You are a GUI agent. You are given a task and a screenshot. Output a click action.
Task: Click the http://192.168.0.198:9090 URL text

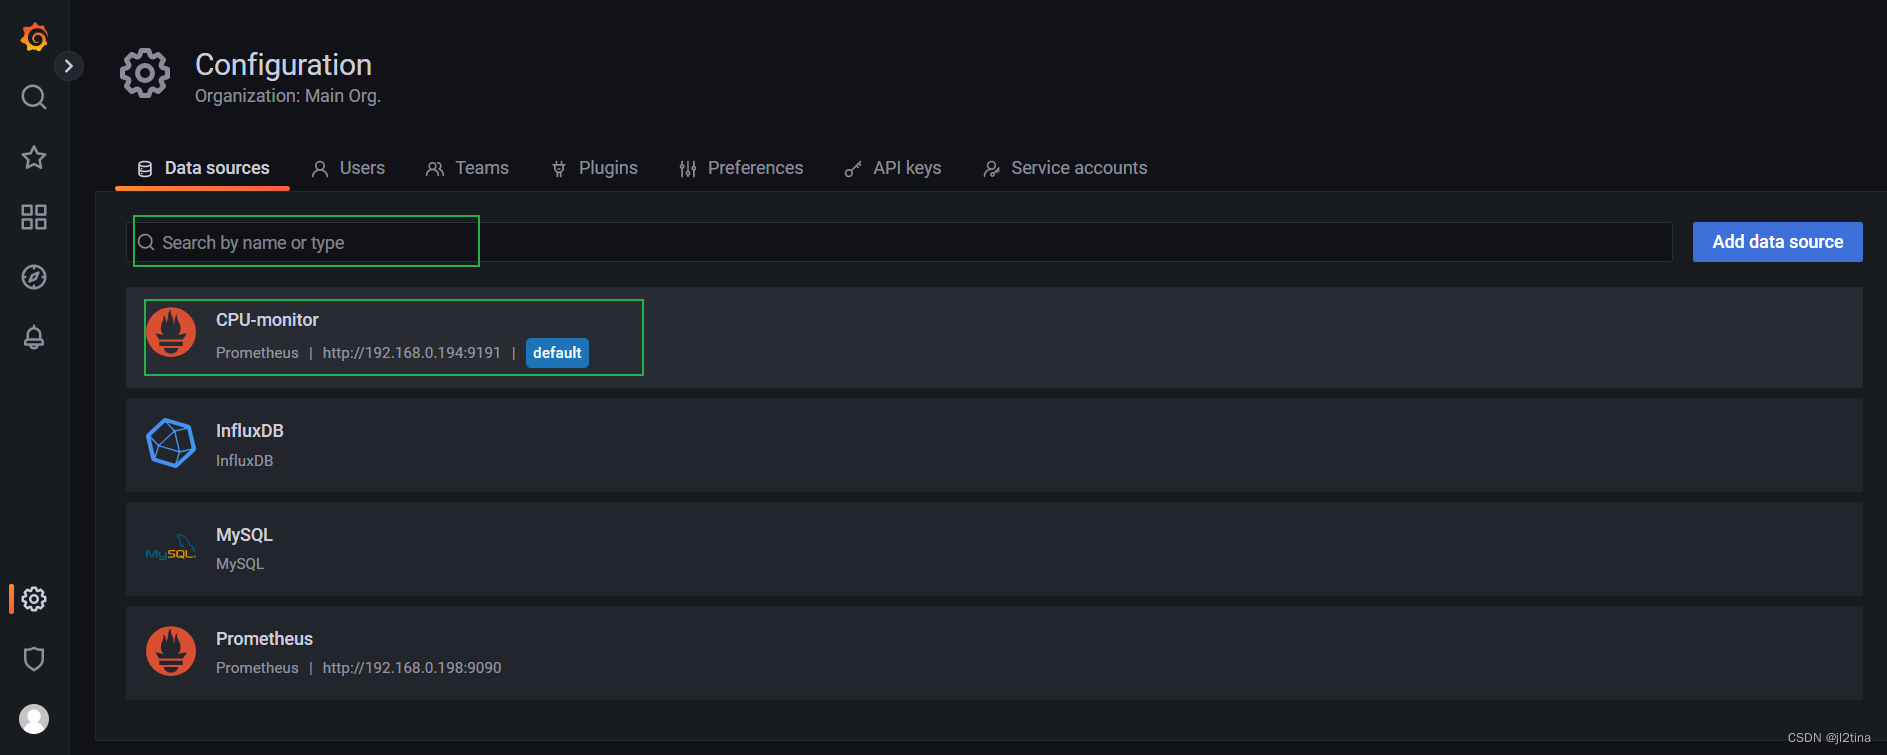412,668
